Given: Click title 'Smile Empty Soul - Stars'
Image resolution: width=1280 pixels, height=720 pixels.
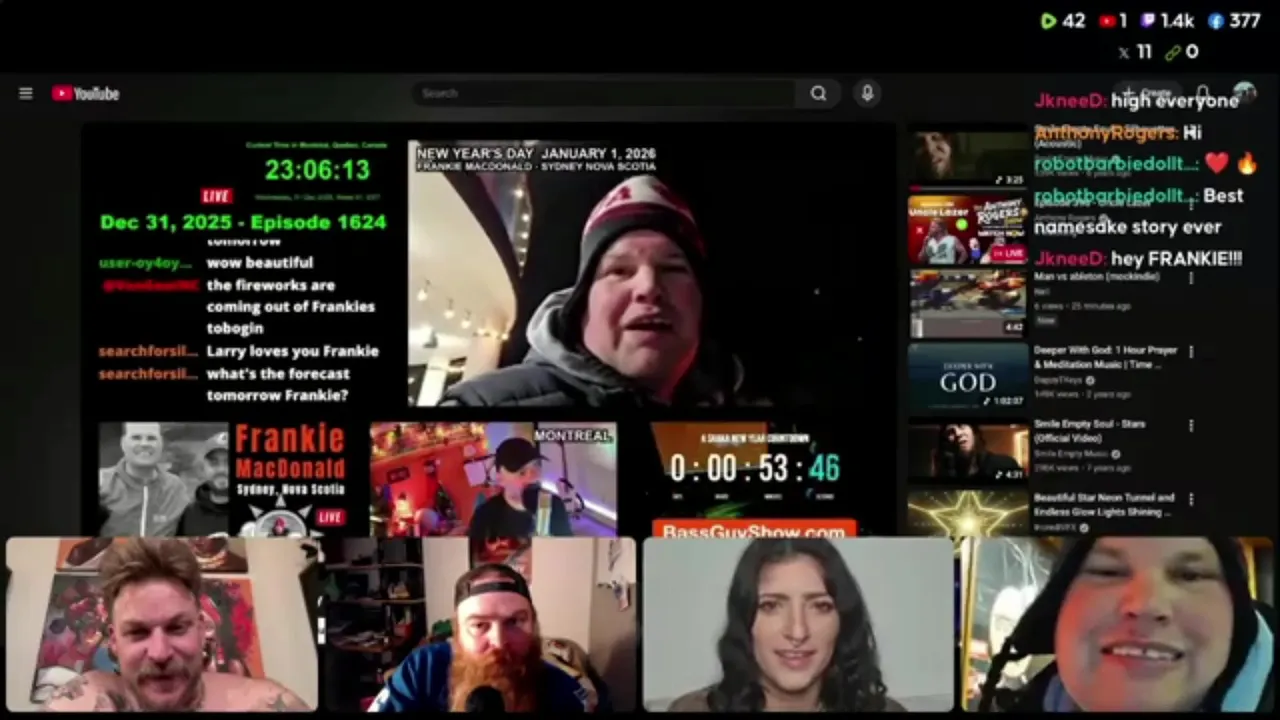Looking at the screenshot, I should [1089, 424].
